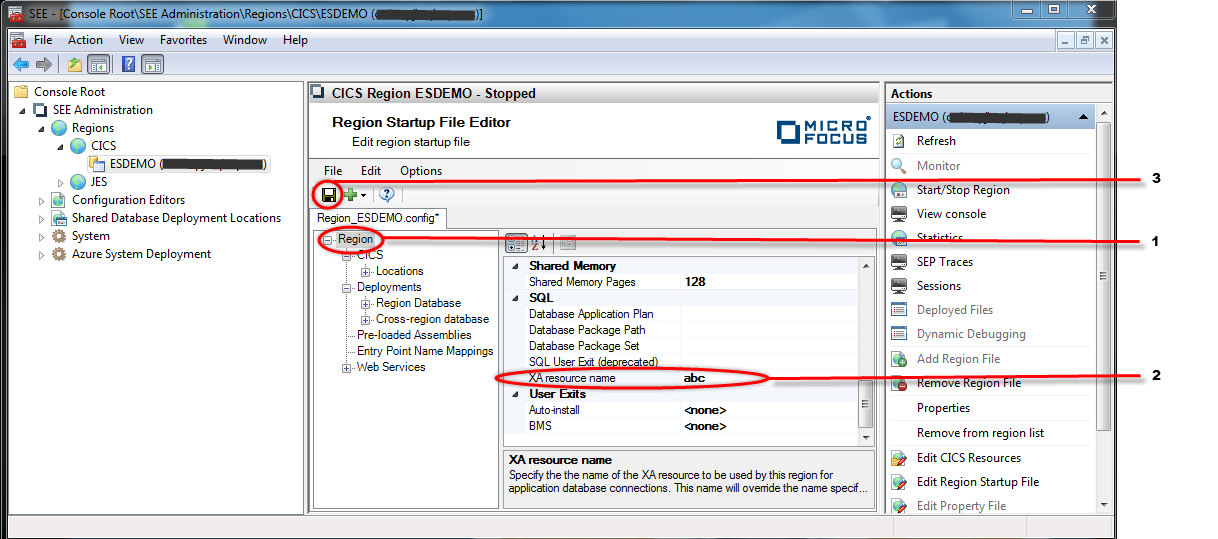Switch the property grid to Categorized view

pyautogui.click(x=516, y=243)
